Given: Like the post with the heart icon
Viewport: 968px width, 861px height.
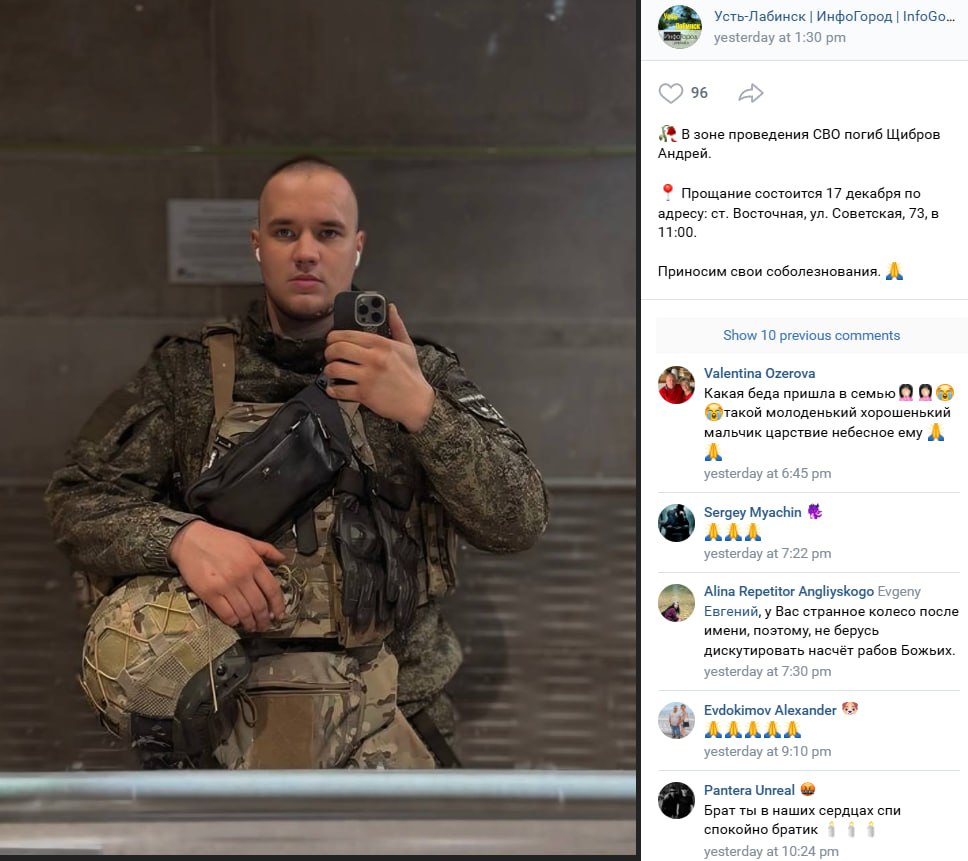Looking at the screenshot, I should 670,93.
